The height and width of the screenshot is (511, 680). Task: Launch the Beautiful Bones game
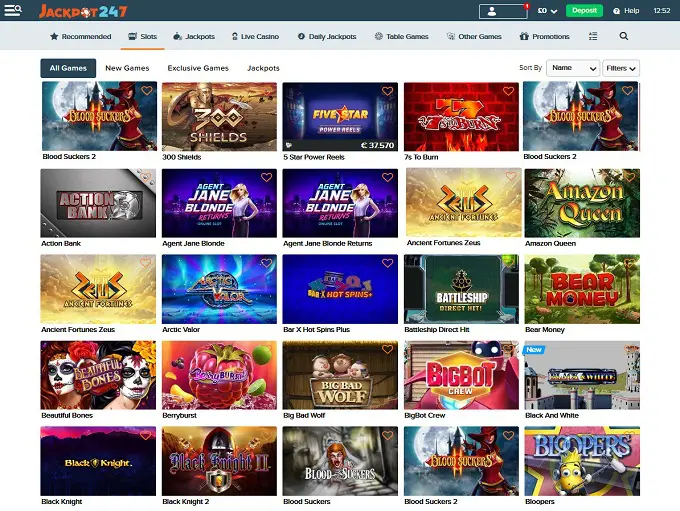[x=98, y=375]
